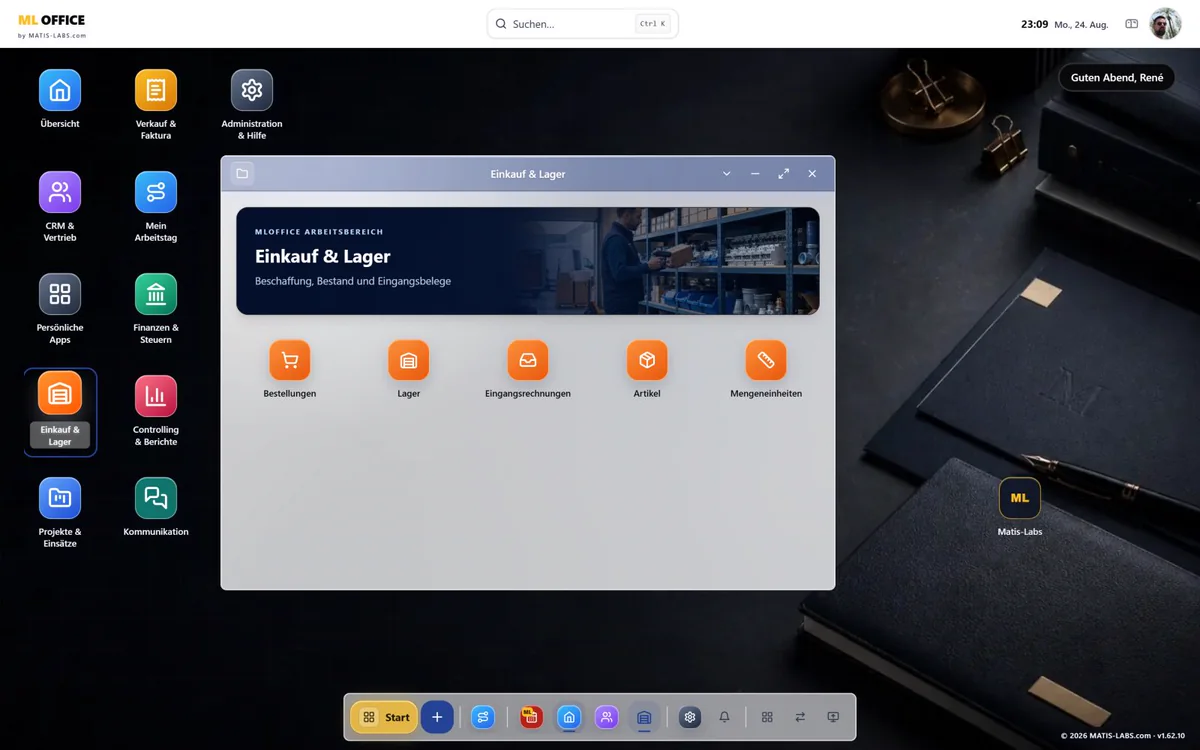Click the screen monitor icon in dock
The image size is (1200, 750).
pos(833,717)
